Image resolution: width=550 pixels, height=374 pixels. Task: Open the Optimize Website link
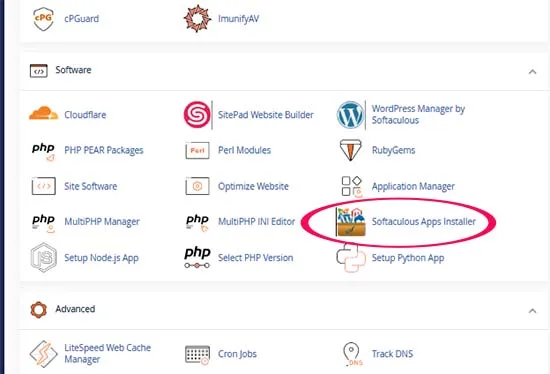click(x=253, y=186)
